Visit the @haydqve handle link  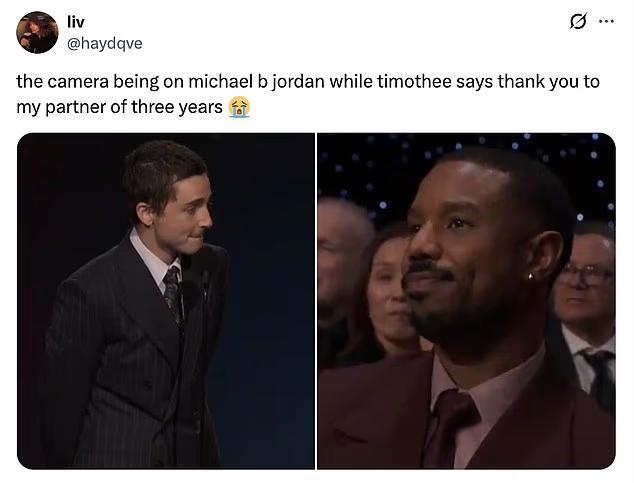(104, 43)
